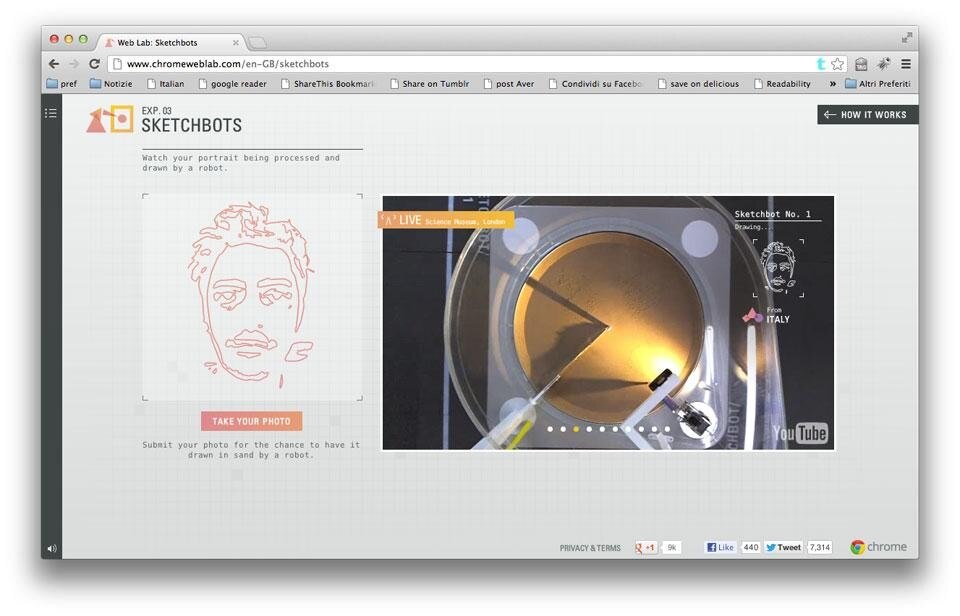Click the Google +1 button
The image size is (960, 616).
pos(646,547)
